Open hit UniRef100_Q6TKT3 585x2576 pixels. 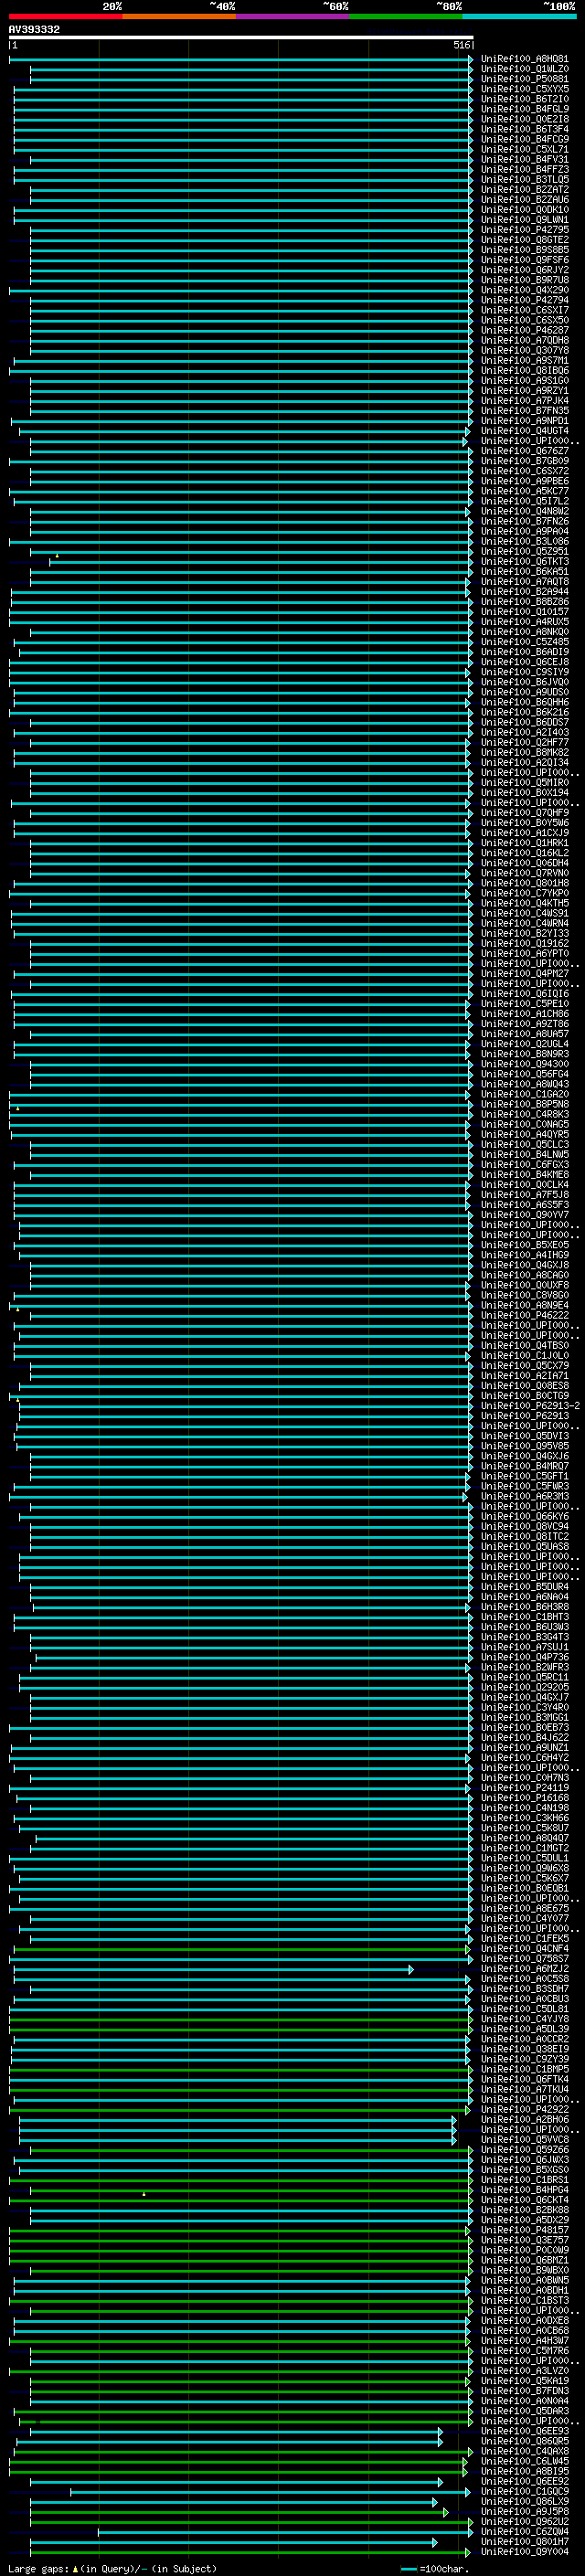click(524, 561)
